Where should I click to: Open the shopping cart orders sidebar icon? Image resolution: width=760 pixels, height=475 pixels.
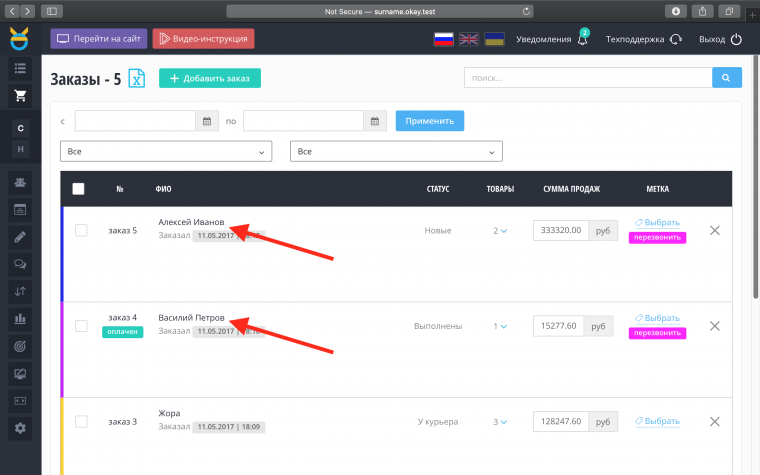(x=20, y=97)
